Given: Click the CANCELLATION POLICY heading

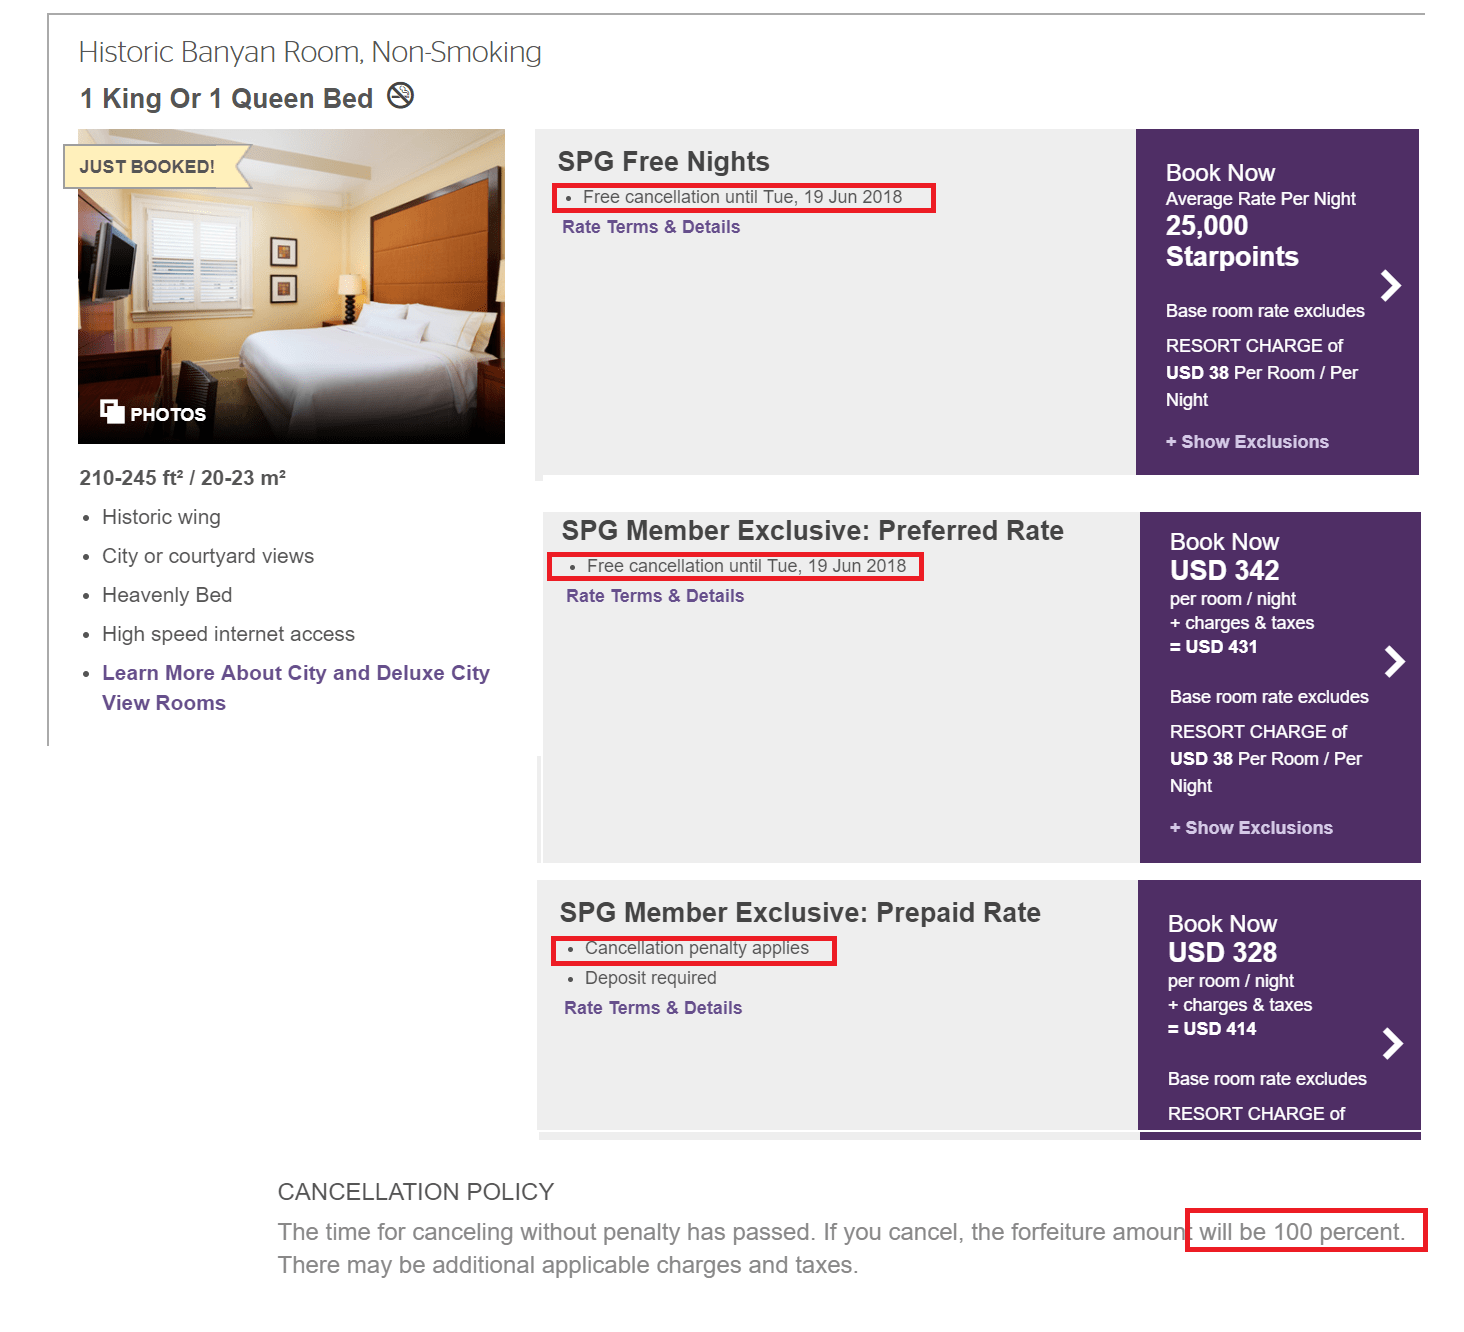Looking at the screenshot, I should (416, 1192).
